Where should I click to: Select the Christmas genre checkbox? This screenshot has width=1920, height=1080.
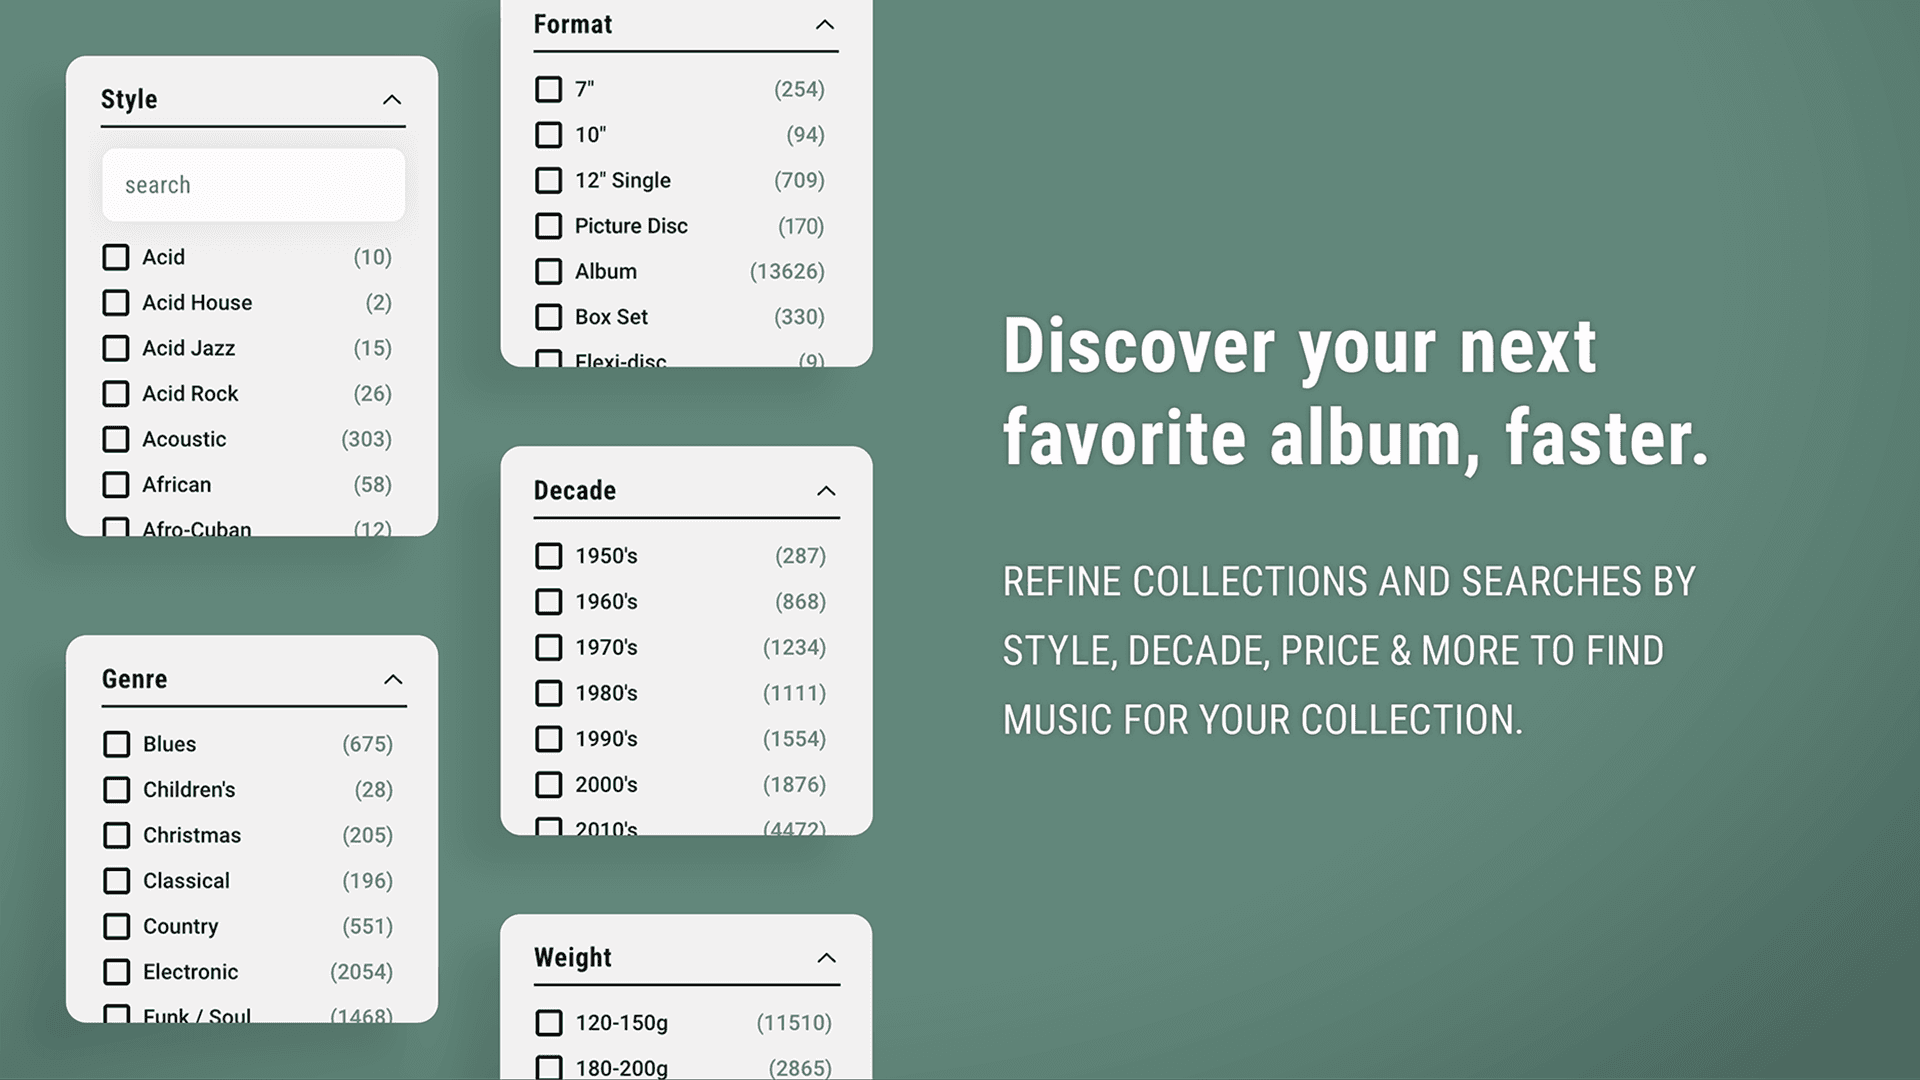coord(117,835)
